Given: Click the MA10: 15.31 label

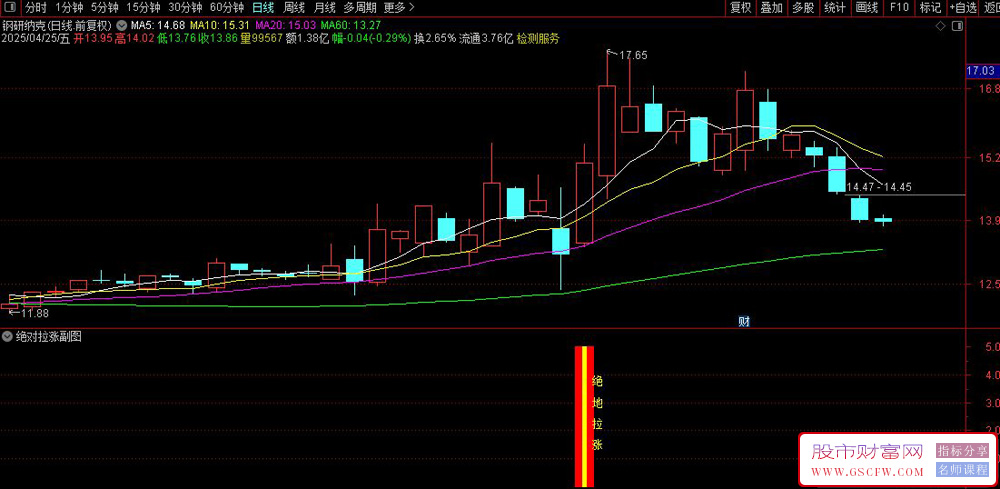Looking at the screenshot, I should [220, 26].
